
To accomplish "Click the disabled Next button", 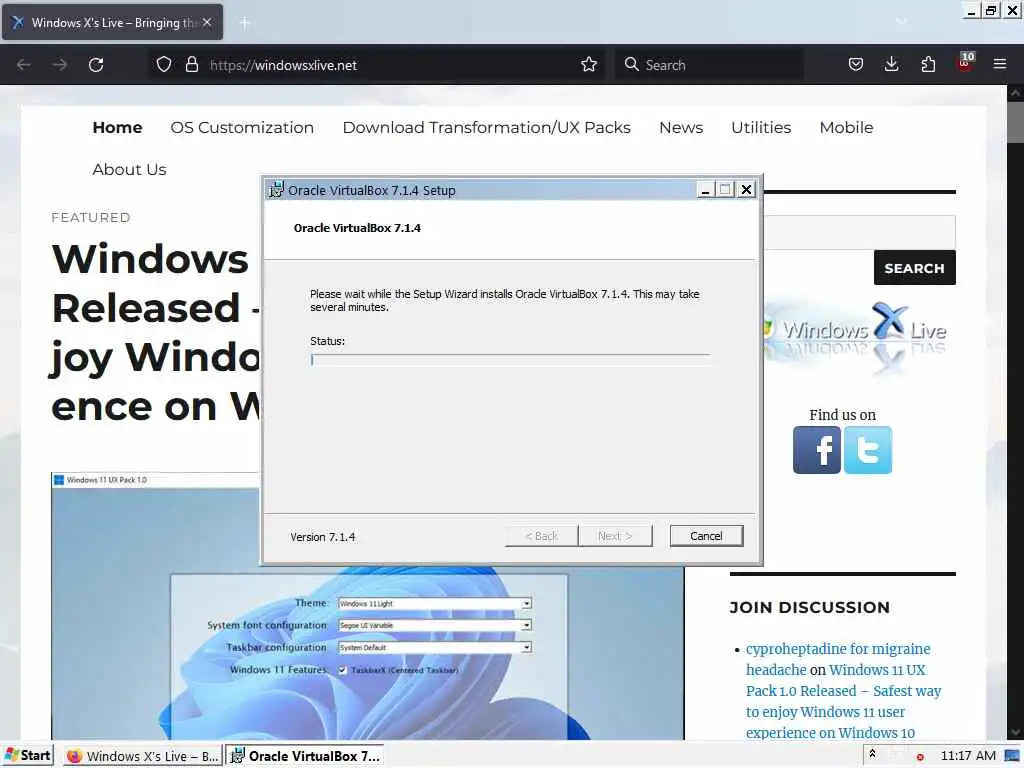I will (615, 536).
